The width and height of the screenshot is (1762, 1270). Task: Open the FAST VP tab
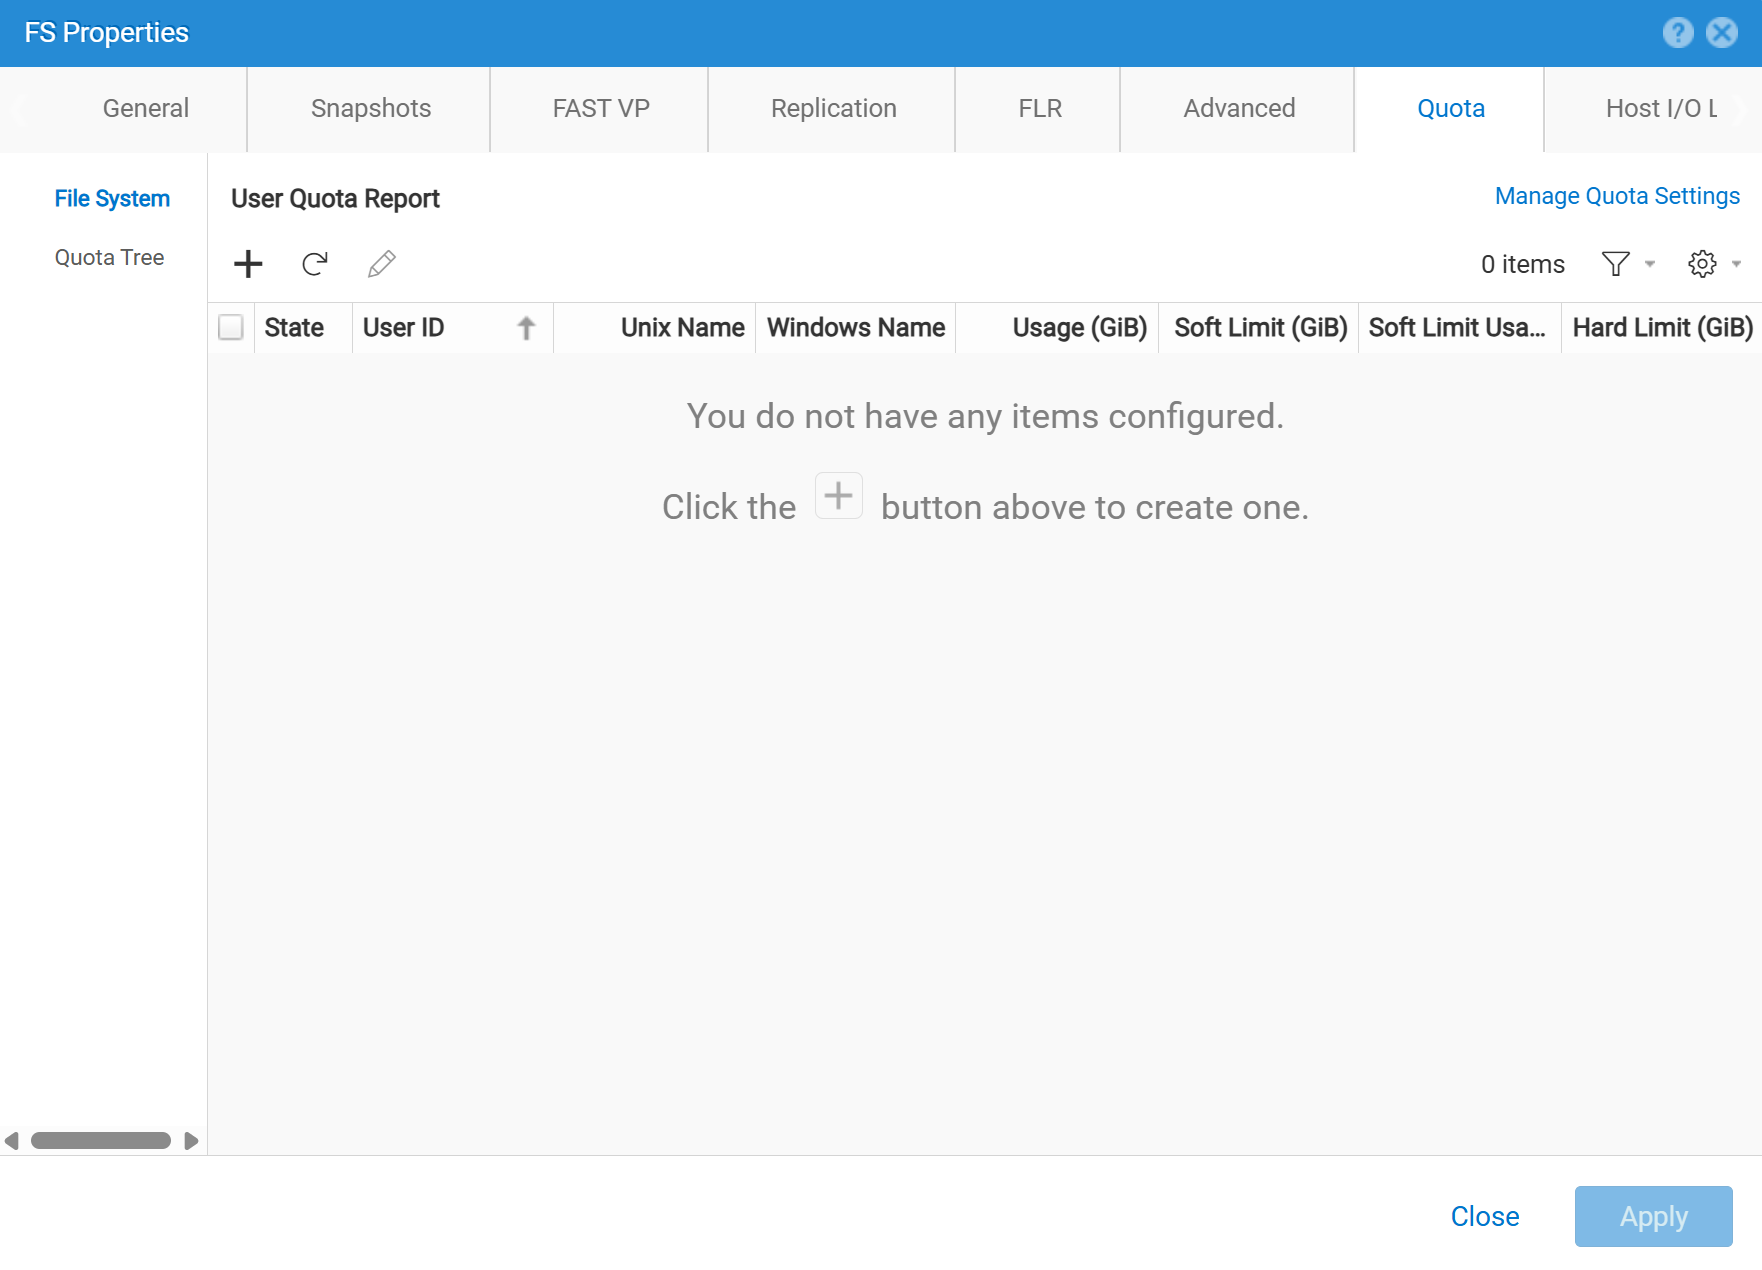(x=599, y=108)
